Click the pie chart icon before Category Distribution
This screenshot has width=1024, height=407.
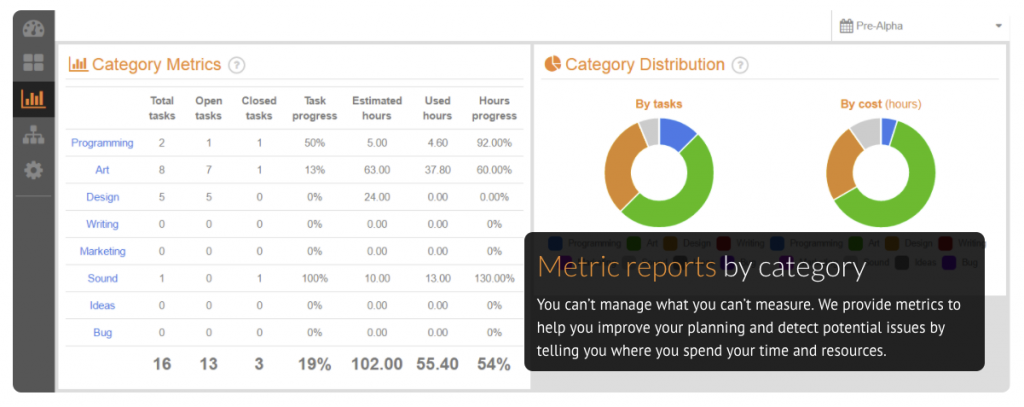coord(552,64)
